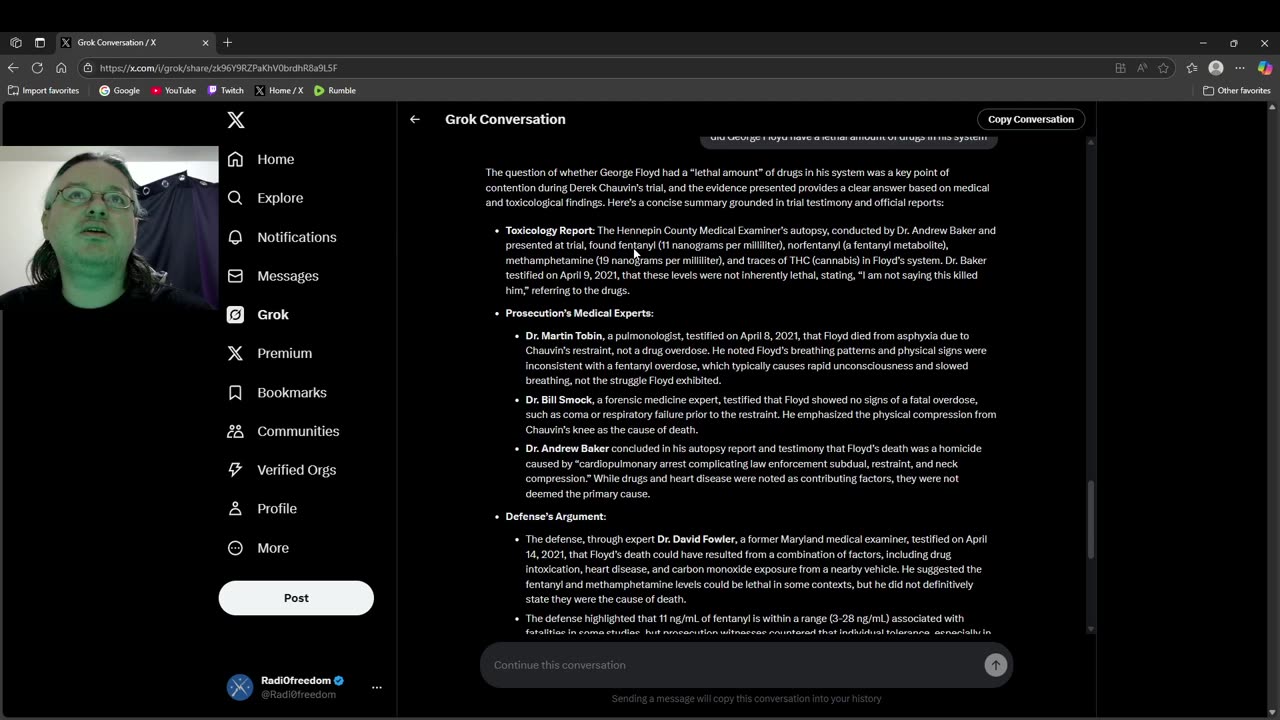Open the YouTube bookmark
1280x720 pixels.
173,90
